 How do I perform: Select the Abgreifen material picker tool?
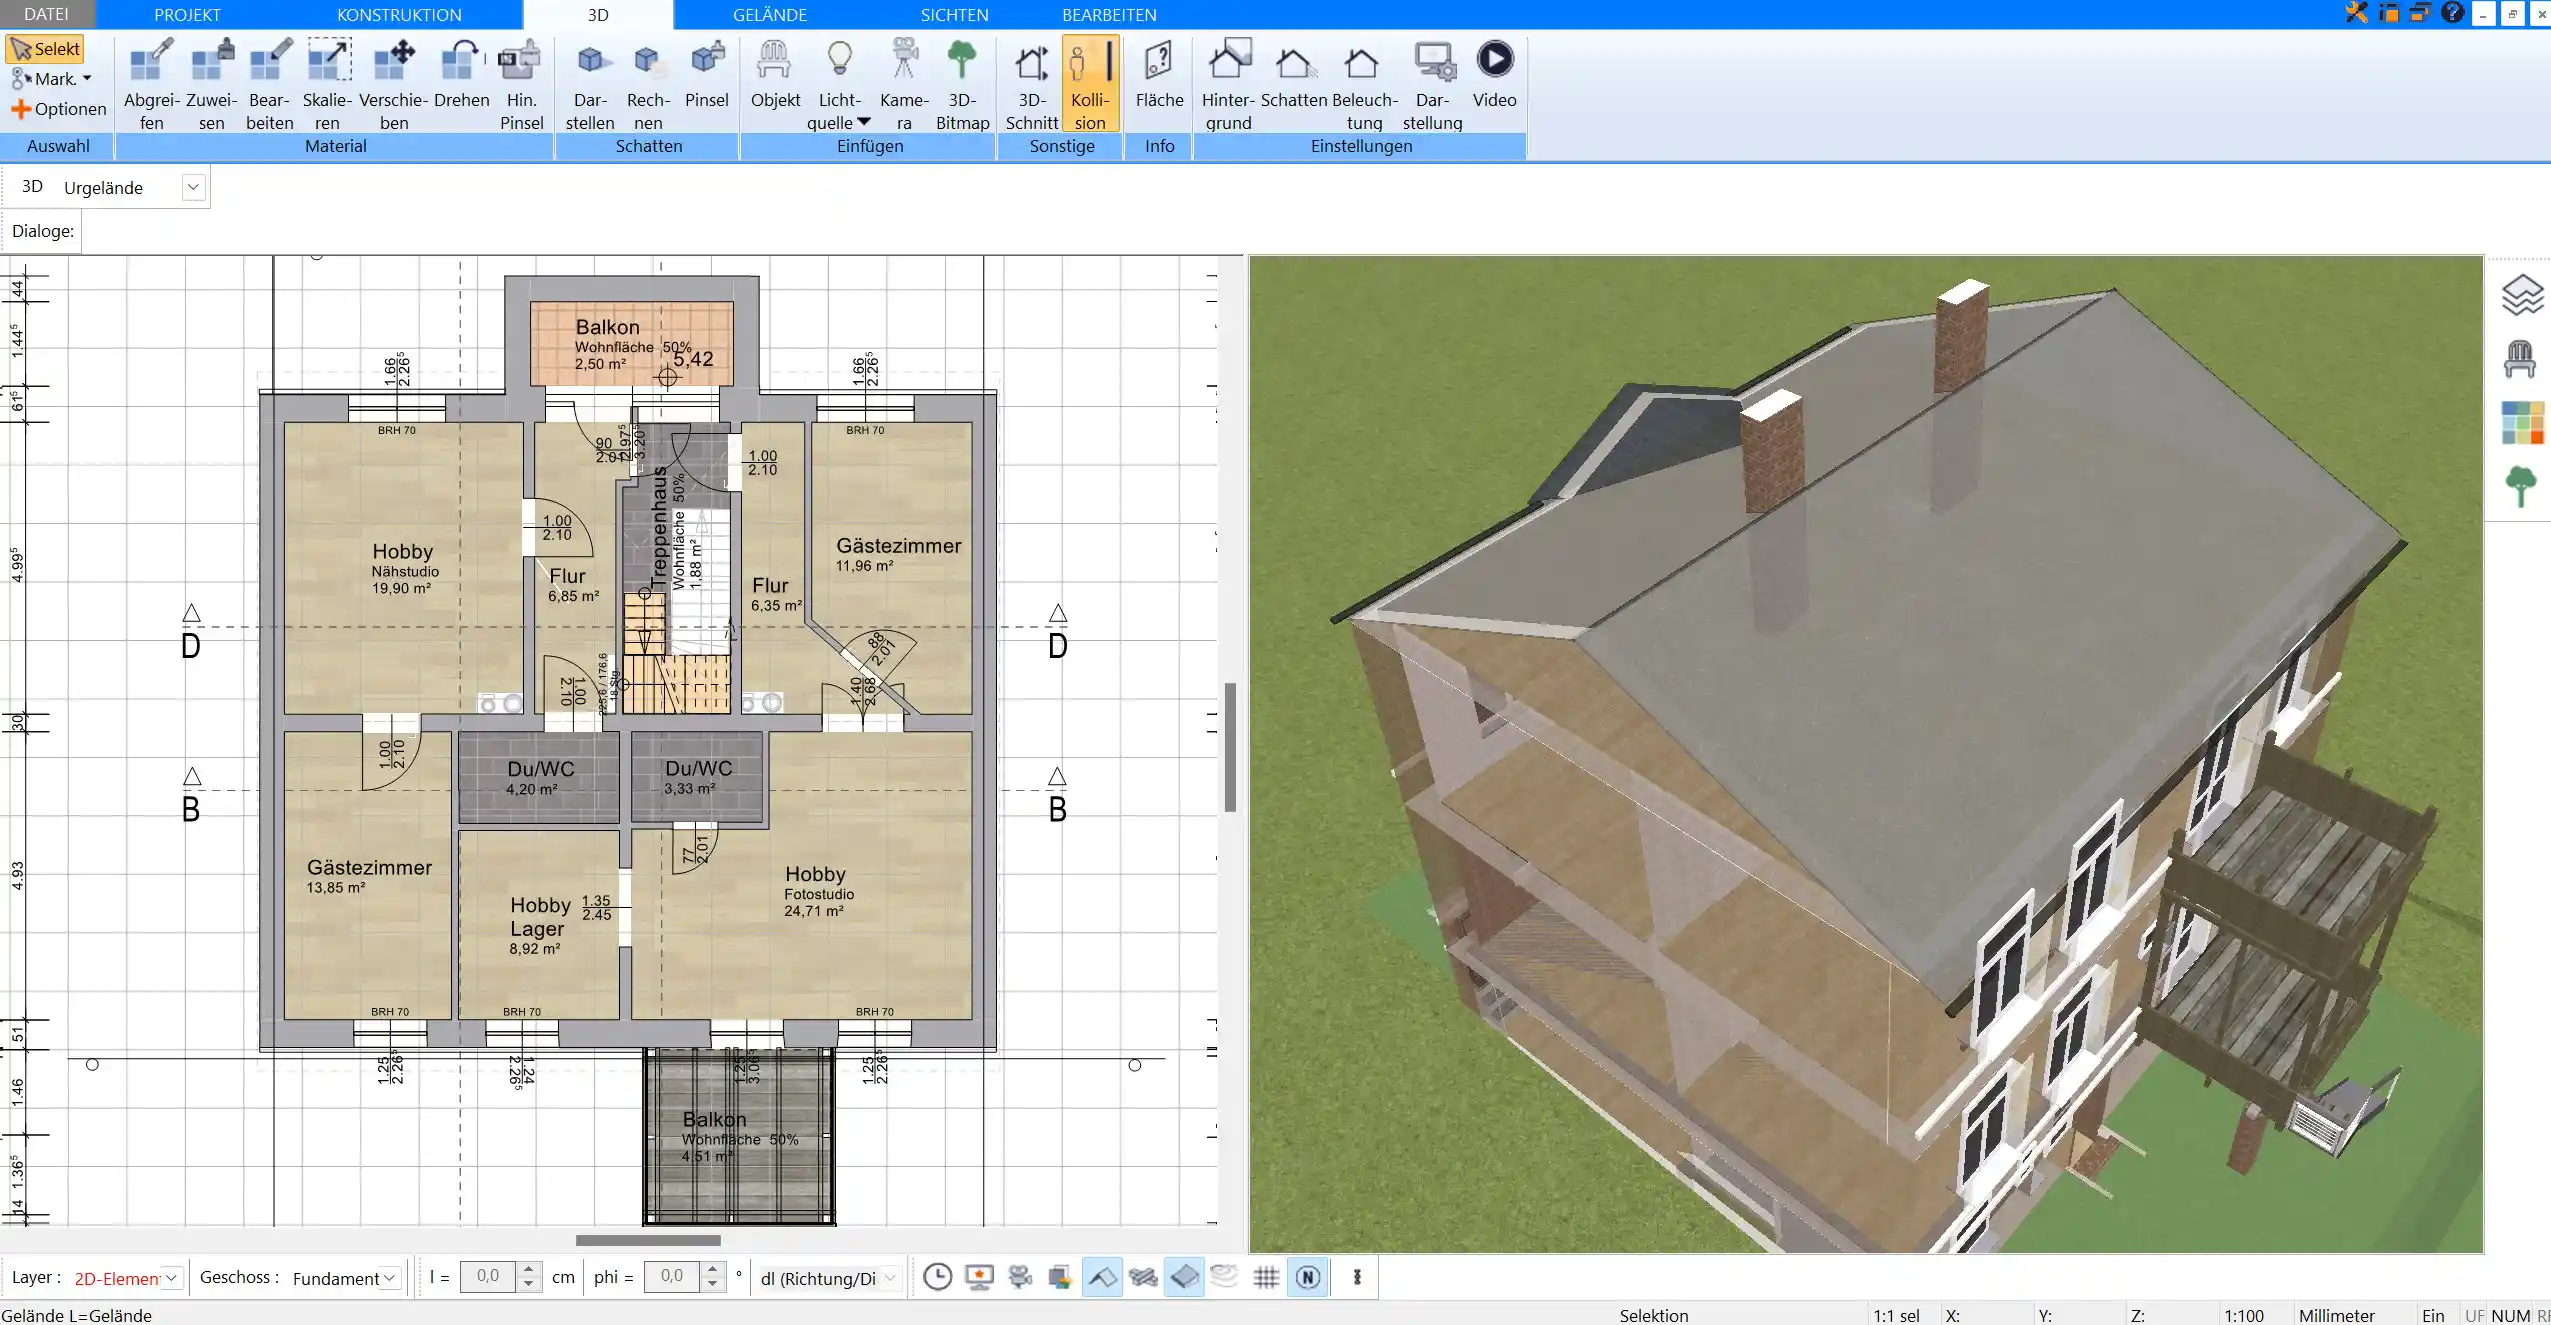[152, 84]
